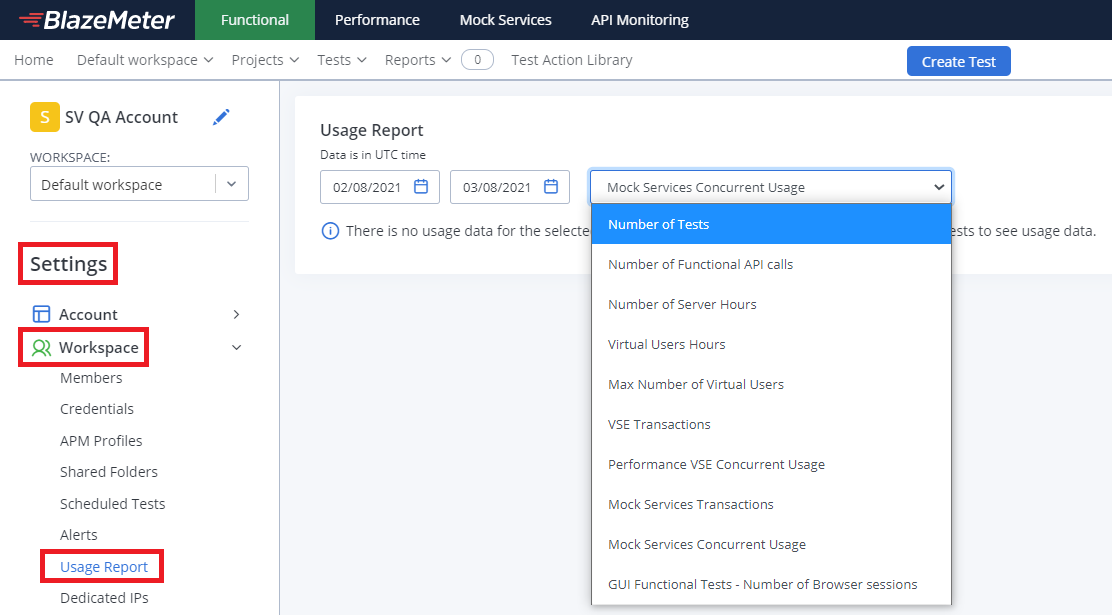Viewport: 1112px width, 615px height.
Task: Select Mock Services Concurrent Usage in the list
Action: click(771, 545)
